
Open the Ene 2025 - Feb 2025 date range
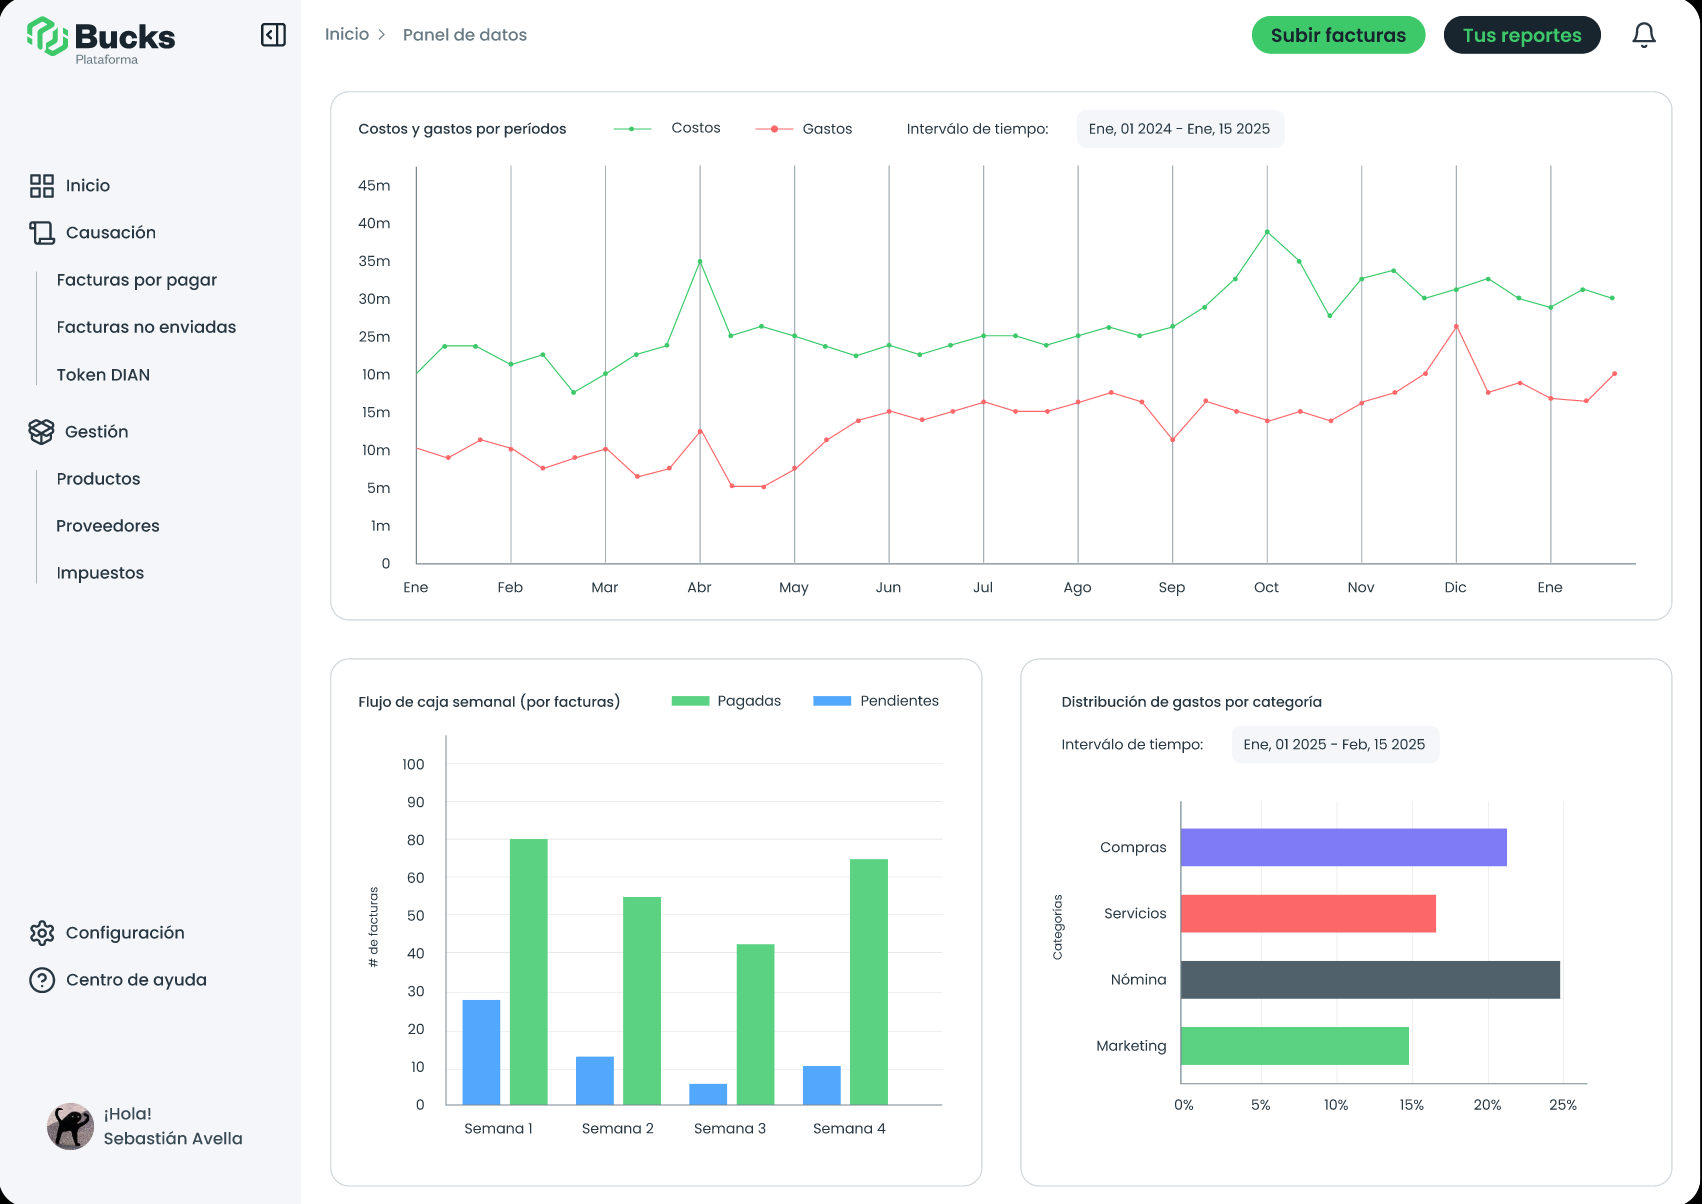tap(1334, 745)
